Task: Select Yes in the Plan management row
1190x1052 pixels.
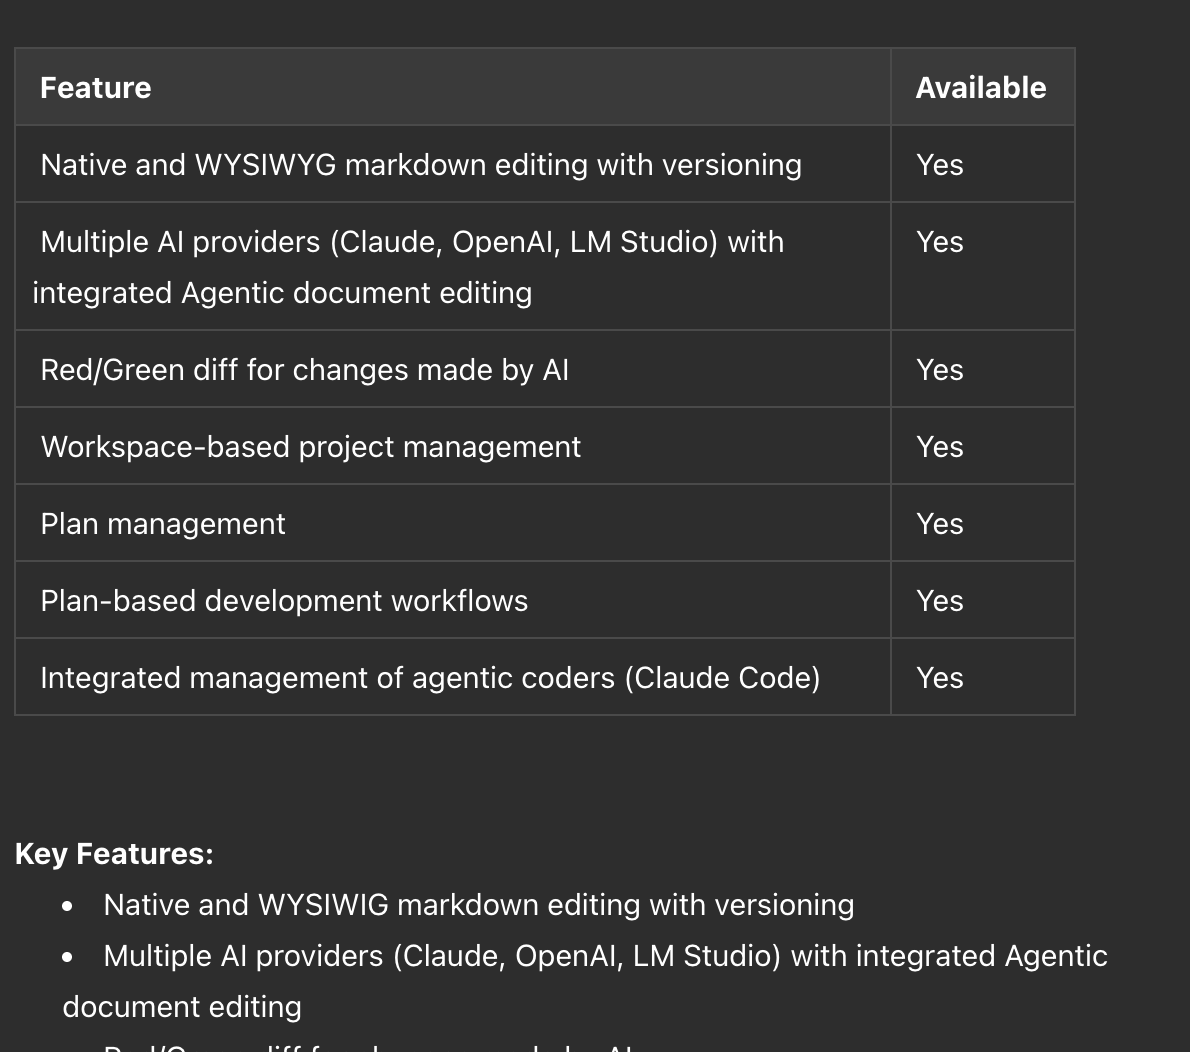Action: pyautogui.click(x=940, y=524)
